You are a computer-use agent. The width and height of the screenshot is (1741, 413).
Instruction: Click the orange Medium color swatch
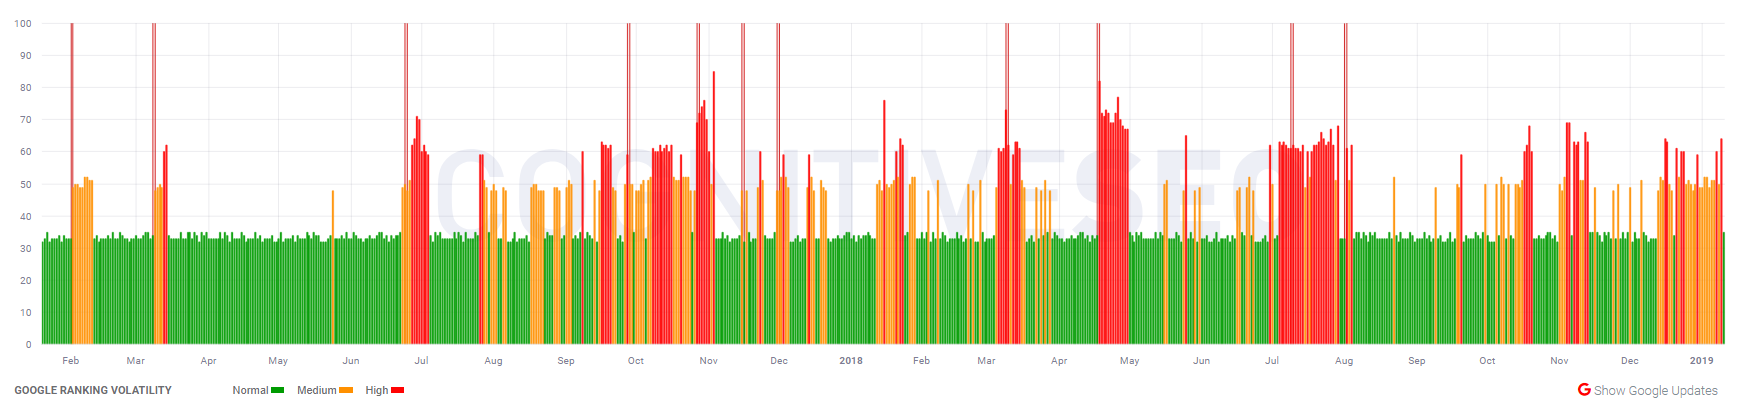[x=347, y=390]
